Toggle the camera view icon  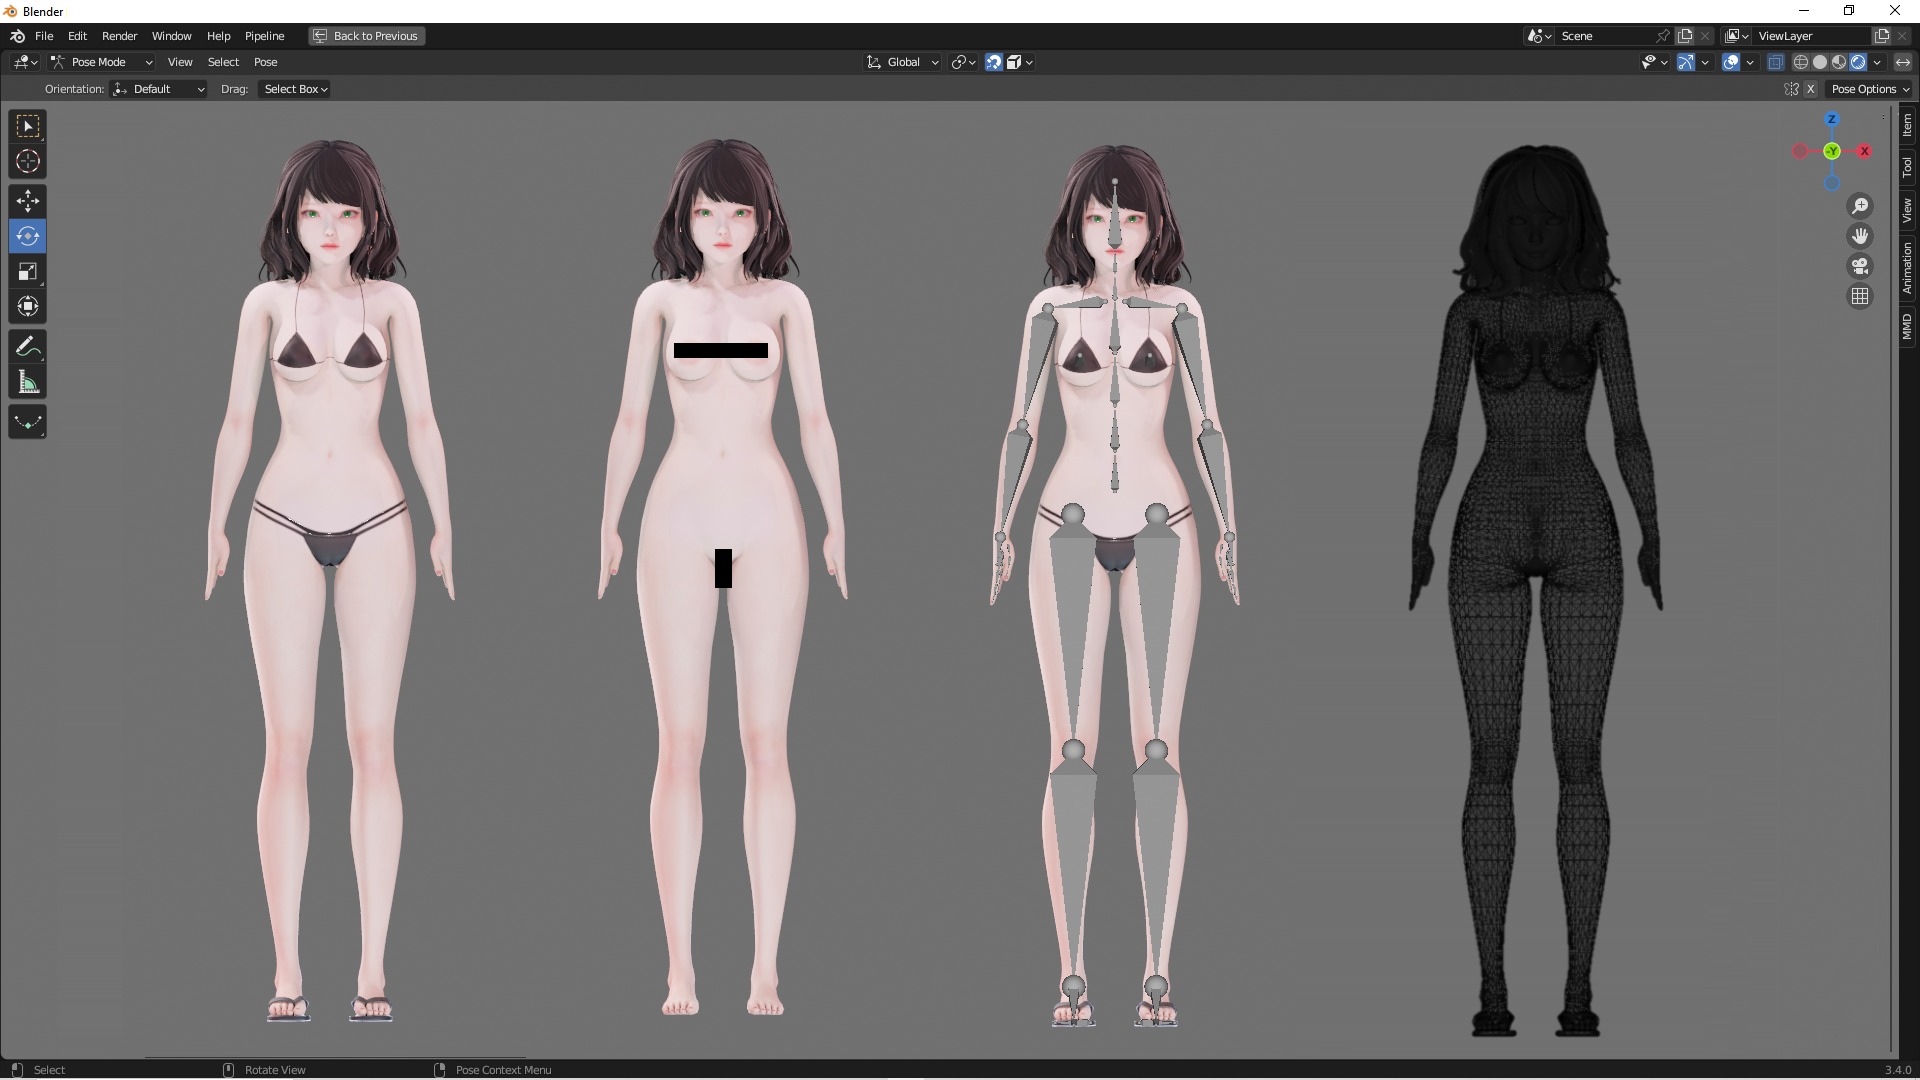pyautogui.click(x=1860, y=266)
